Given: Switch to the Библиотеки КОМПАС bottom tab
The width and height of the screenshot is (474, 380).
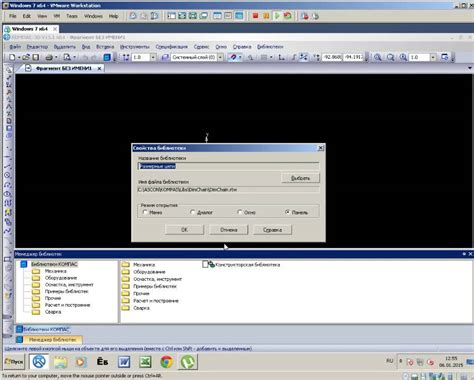Looking at the screenshot, I should [x=43, y=329].
